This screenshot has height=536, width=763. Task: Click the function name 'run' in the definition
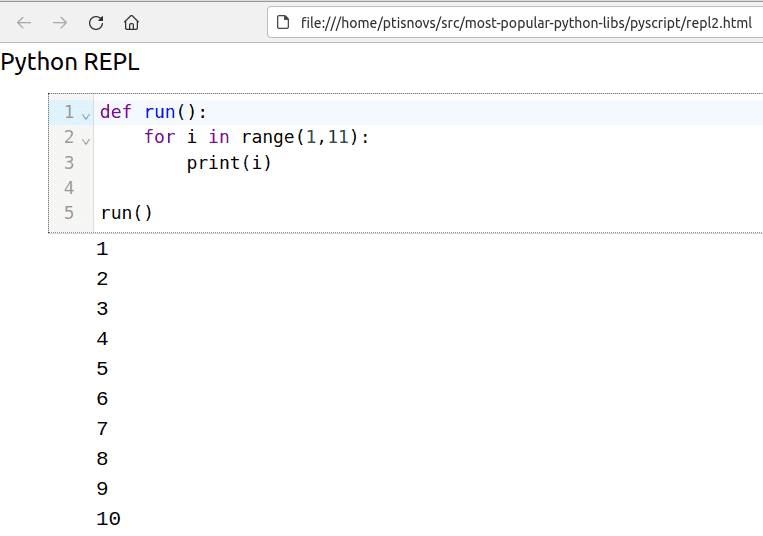point(160,112)
